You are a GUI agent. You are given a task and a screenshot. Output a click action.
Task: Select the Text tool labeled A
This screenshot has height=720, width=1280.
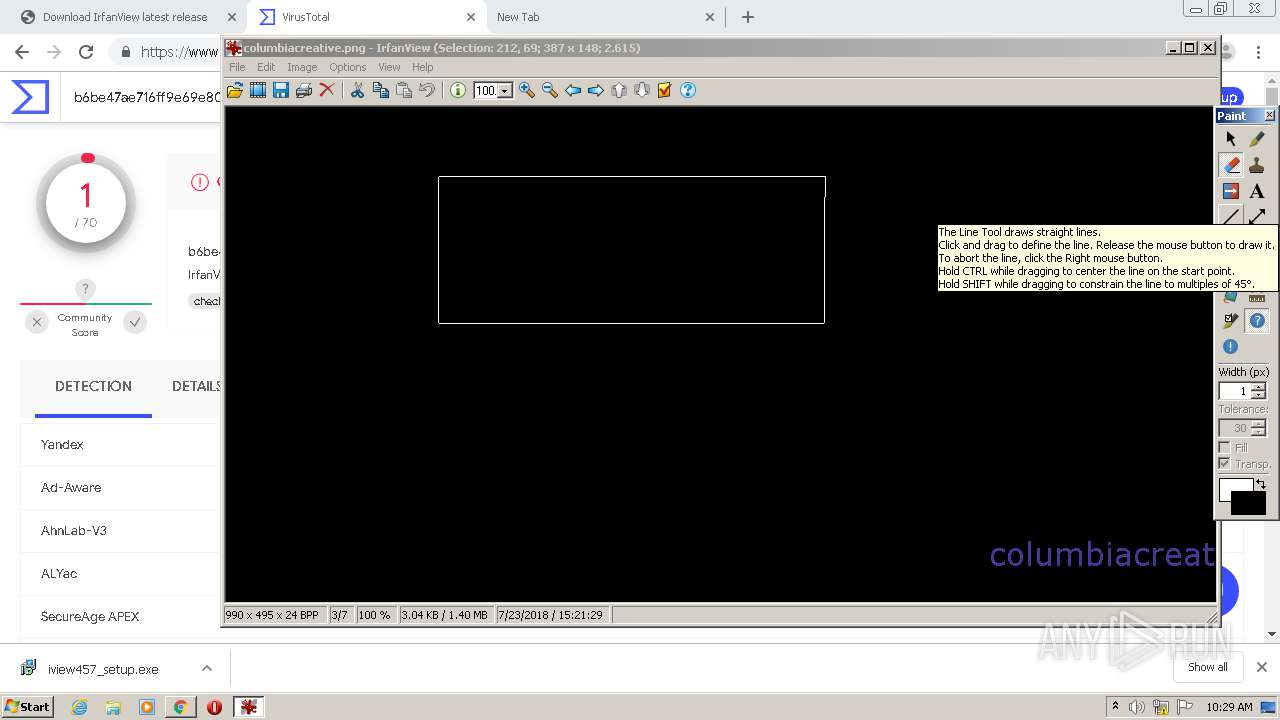(x=1257, y=191)
